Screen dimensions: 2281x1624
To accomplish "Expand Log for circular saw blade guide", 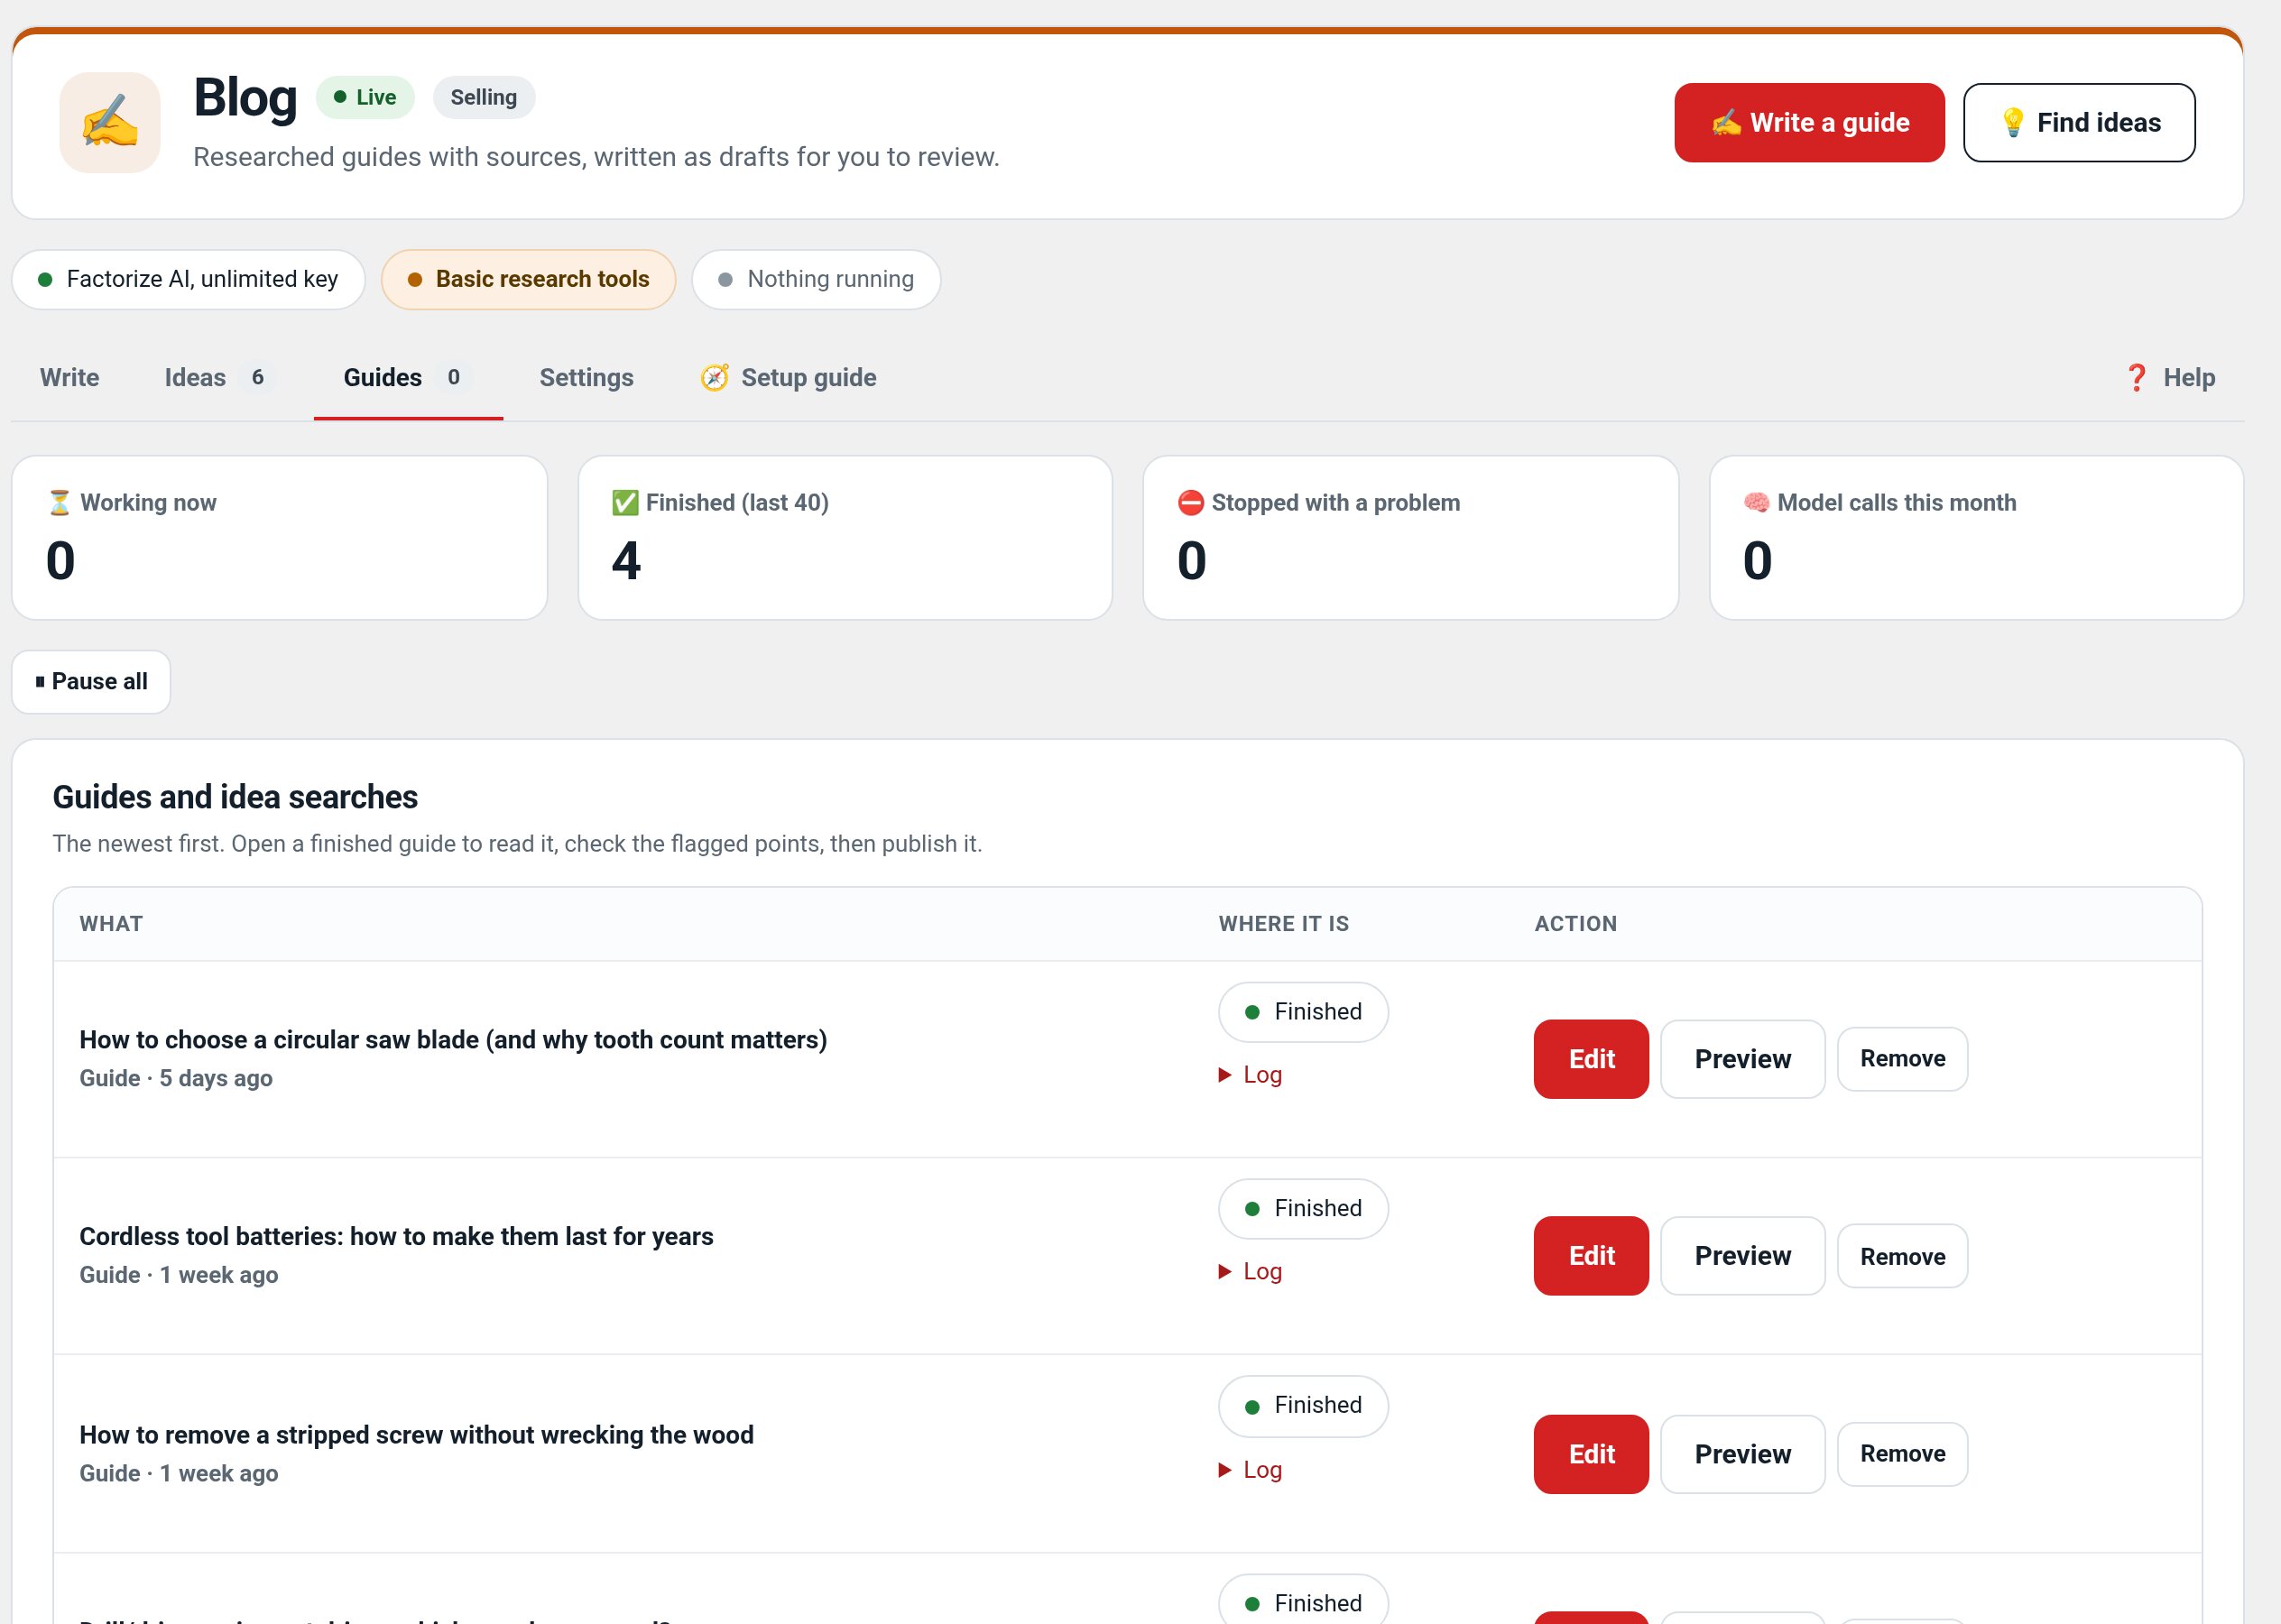I will tap(1250, 1074).
